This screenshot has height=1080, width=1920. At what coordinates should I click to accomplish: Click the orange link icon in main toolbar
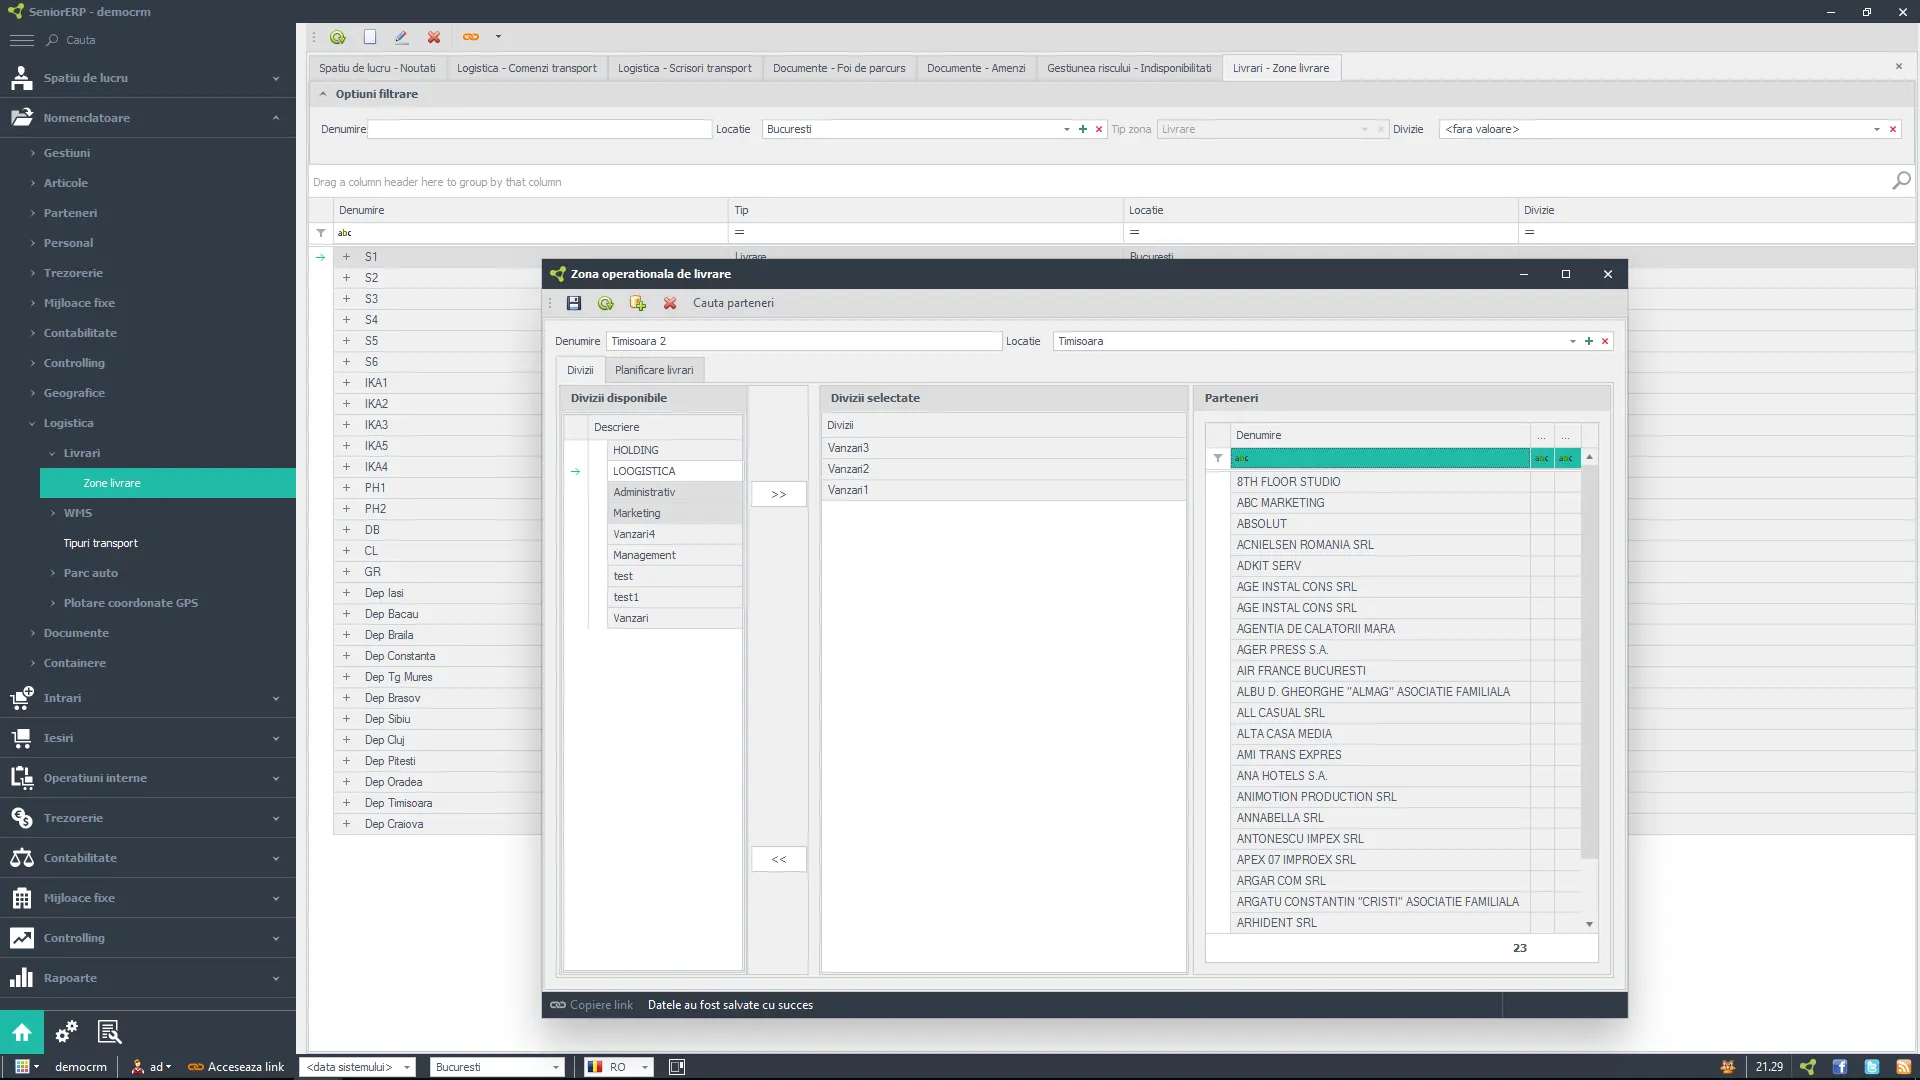pyautogui.click(x=471, y=37)
